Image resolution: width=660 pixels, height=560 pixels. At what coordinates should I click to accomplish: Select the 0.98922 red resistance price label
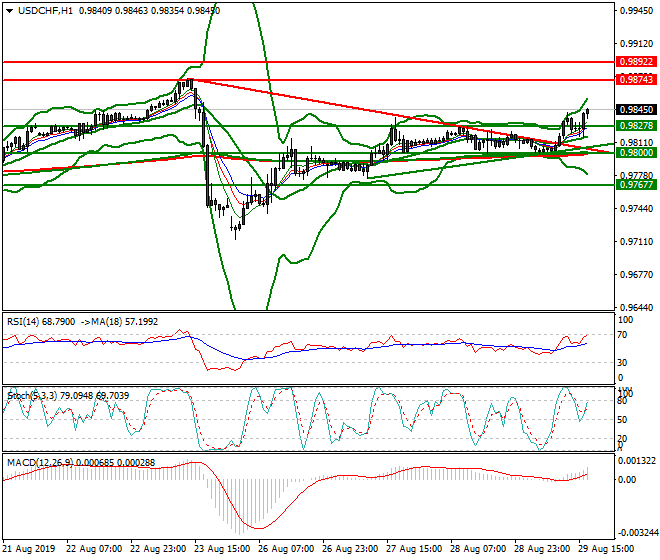click(636, 62)
